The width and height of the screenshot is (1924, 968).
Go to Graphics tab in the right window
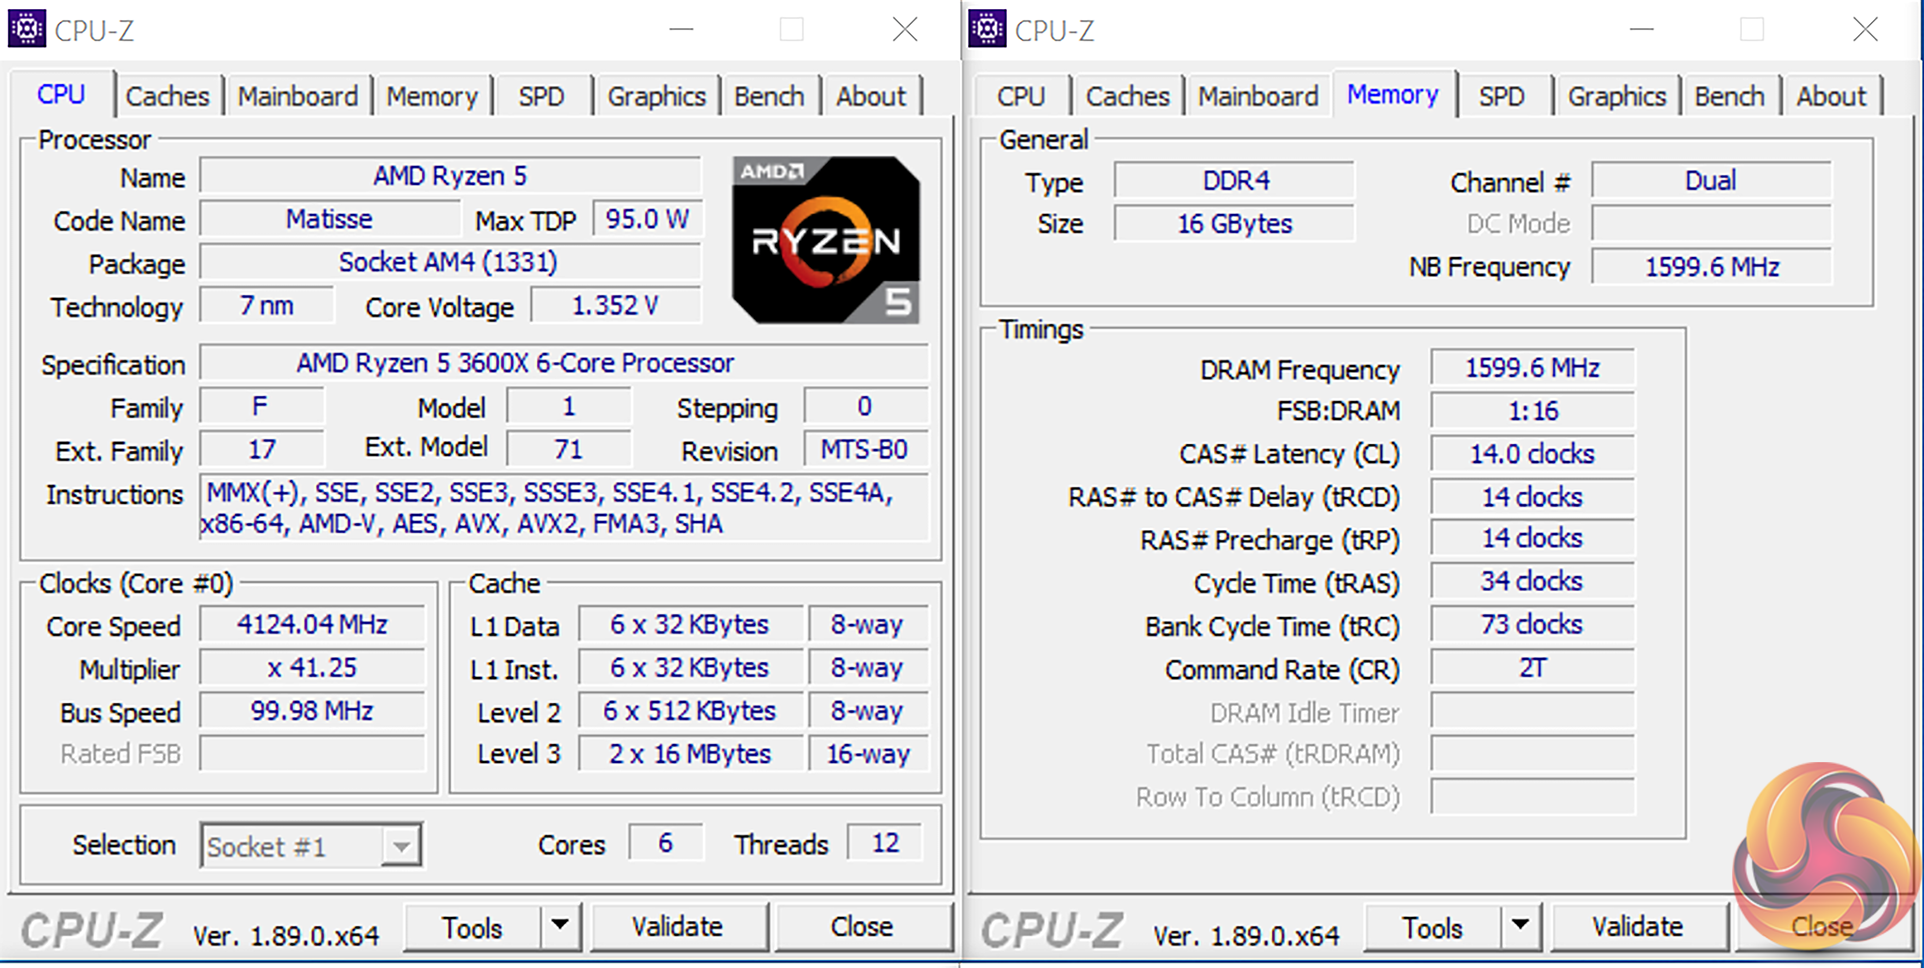(x=1617, y=96)
